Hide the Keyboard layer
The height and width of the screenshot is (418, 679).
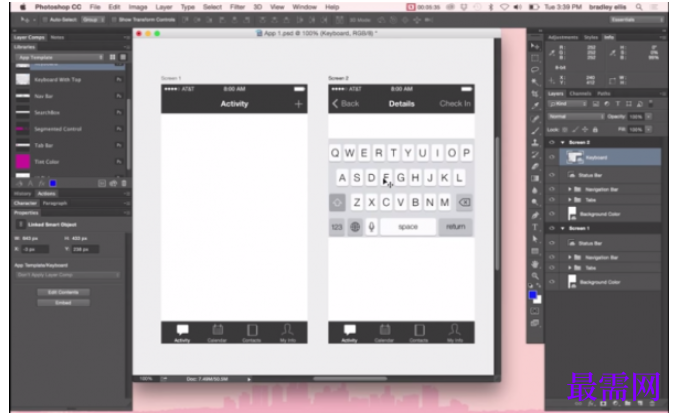point(552,157)
